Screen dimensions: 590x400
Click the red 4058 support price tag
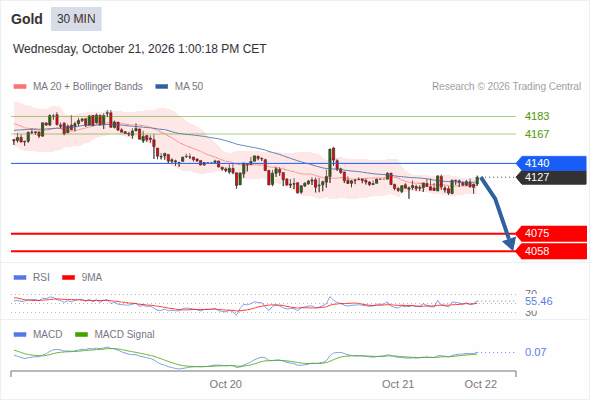(551, 251)
